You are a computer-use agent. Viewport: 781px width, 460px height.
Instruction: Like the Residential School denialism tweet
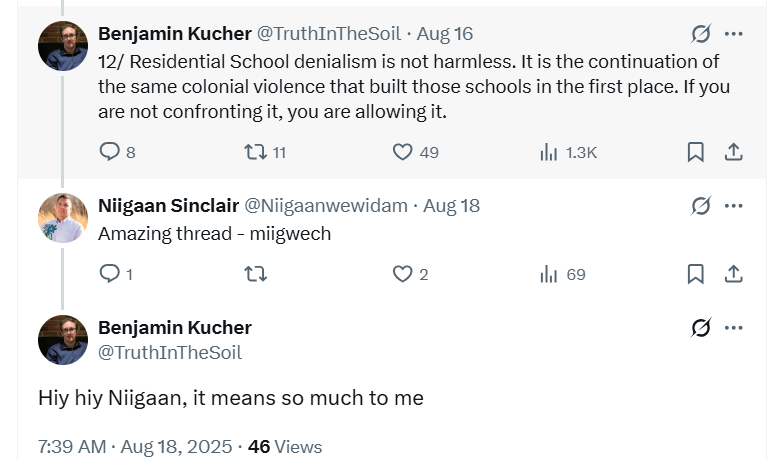402,152
